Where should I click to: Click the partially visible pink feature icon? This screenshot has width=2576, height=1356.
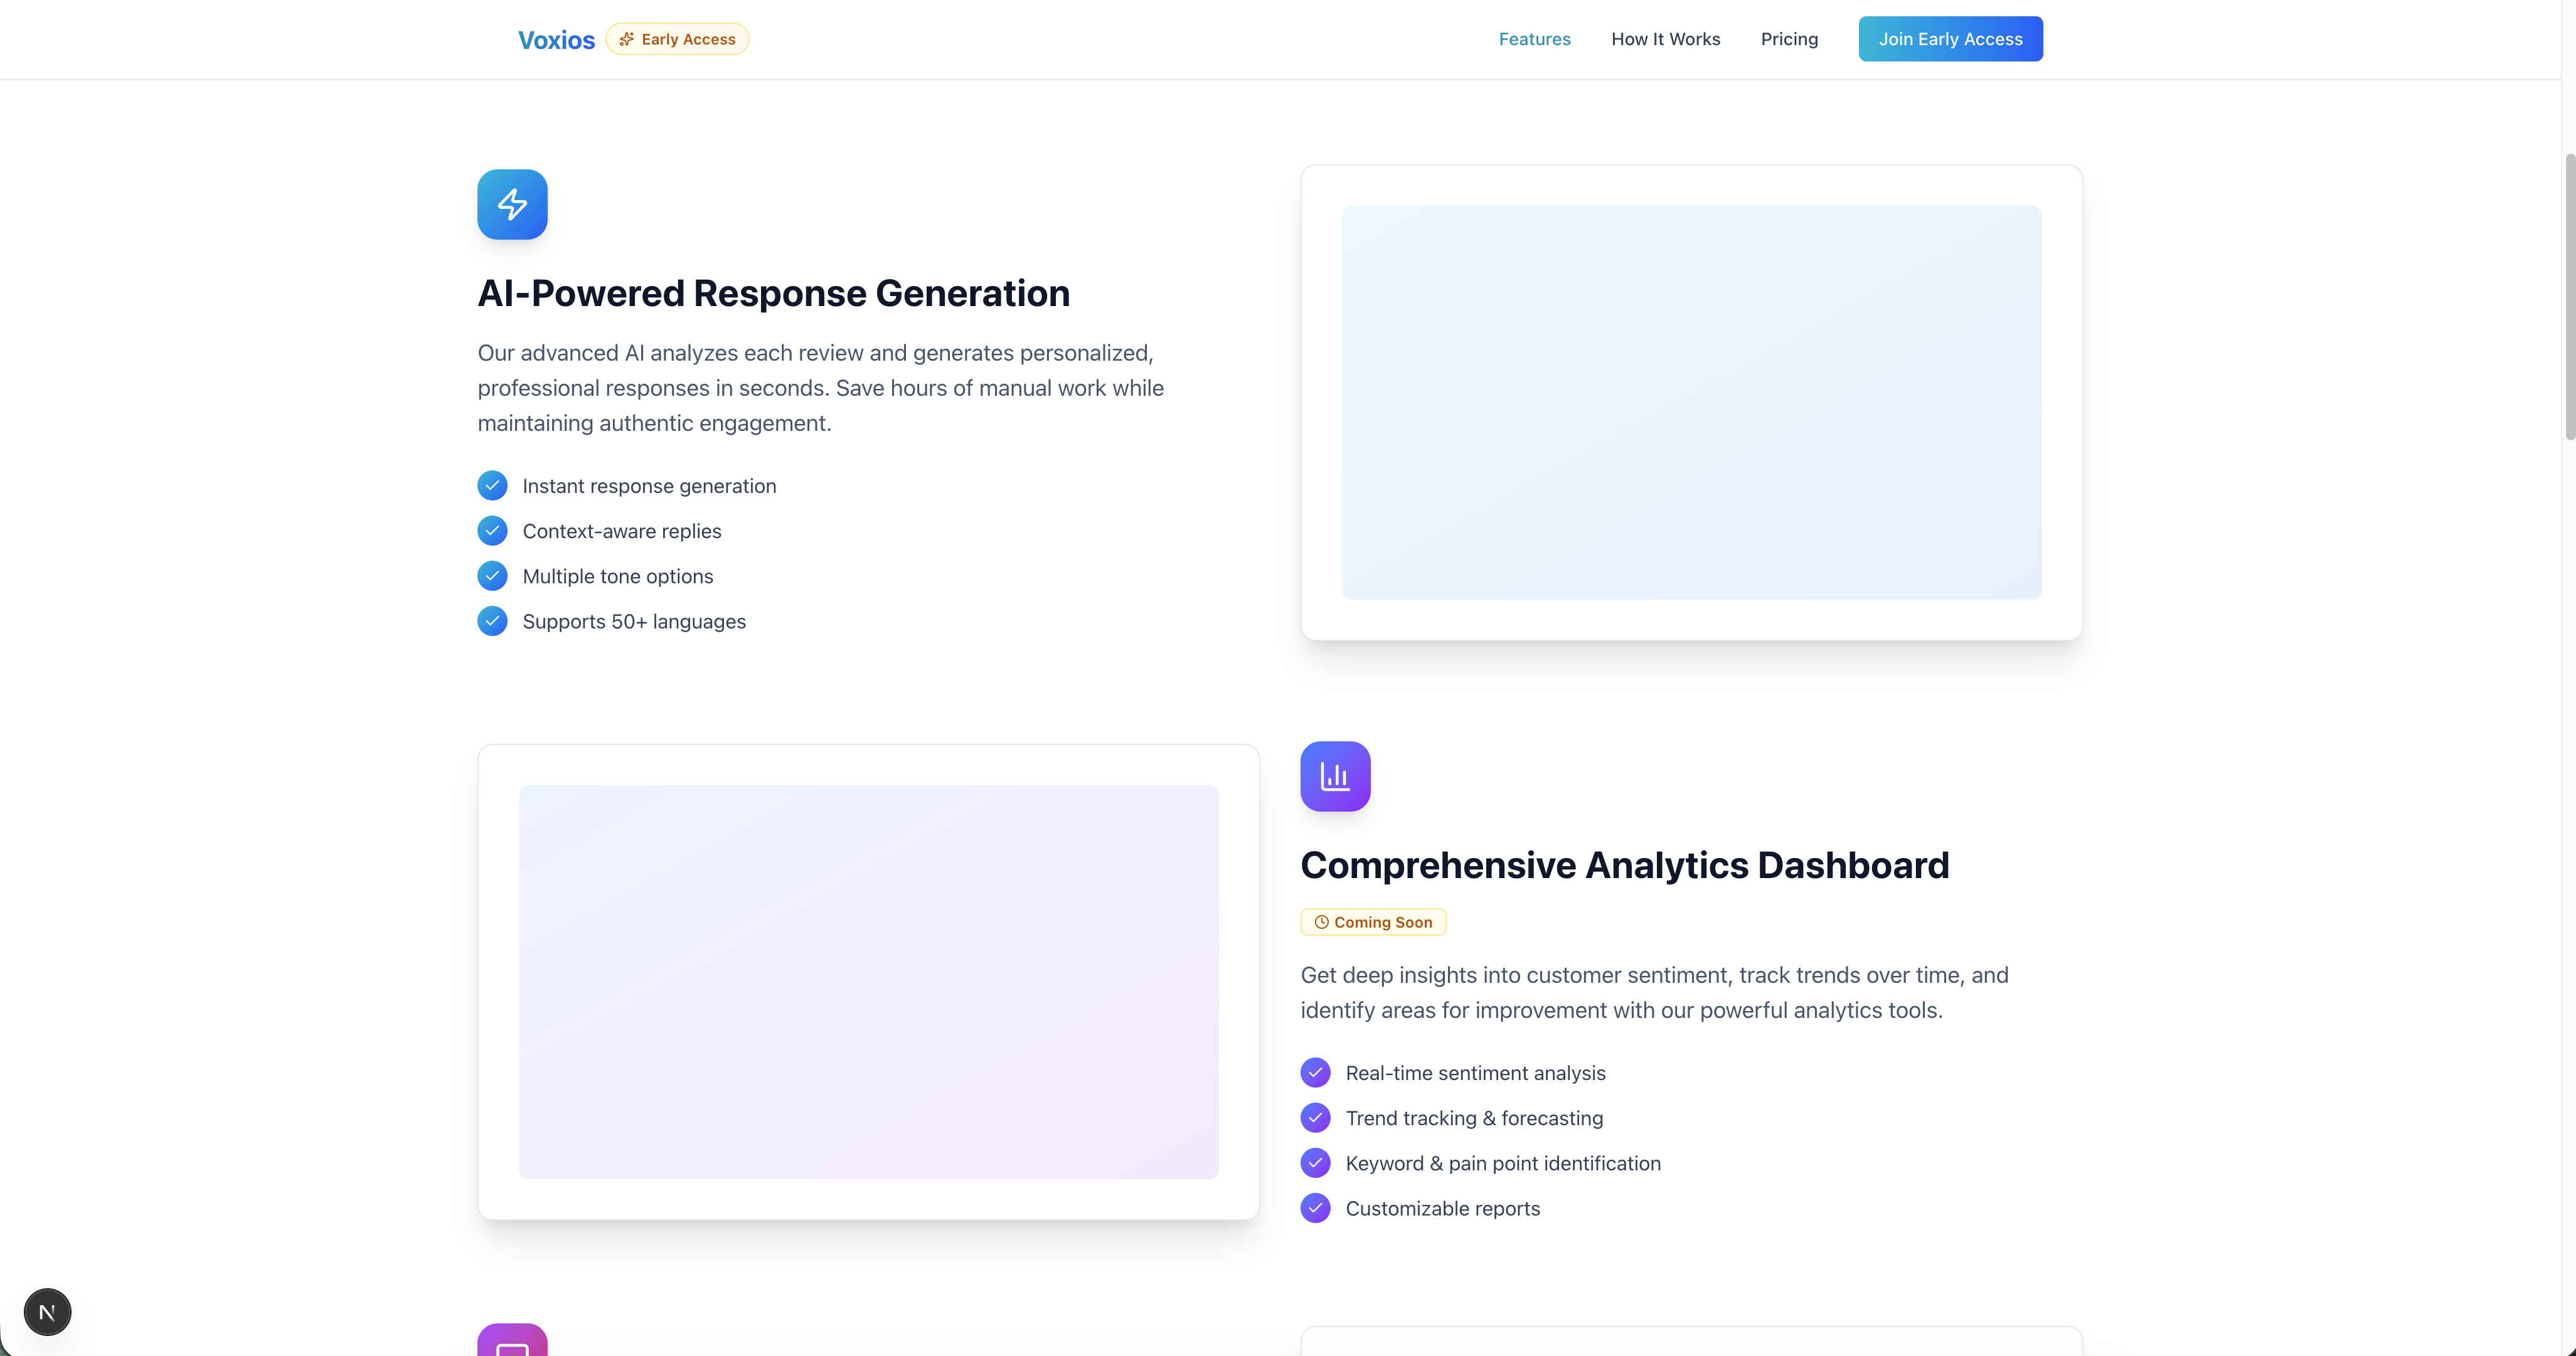point(512,1342)
